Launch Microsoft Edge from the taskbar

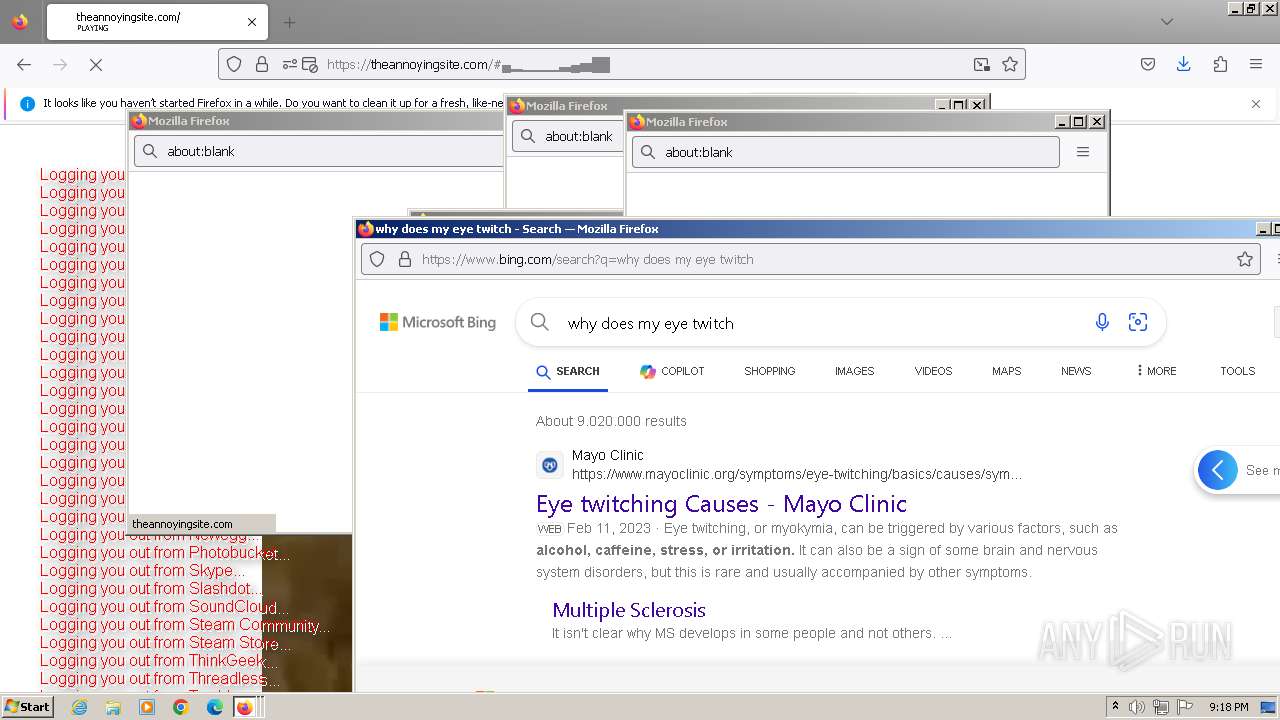coord(215,707)
